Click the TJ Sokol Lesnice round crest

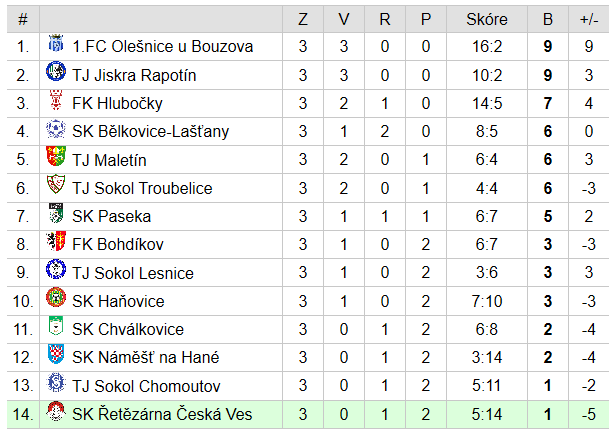tap(56, 269)
